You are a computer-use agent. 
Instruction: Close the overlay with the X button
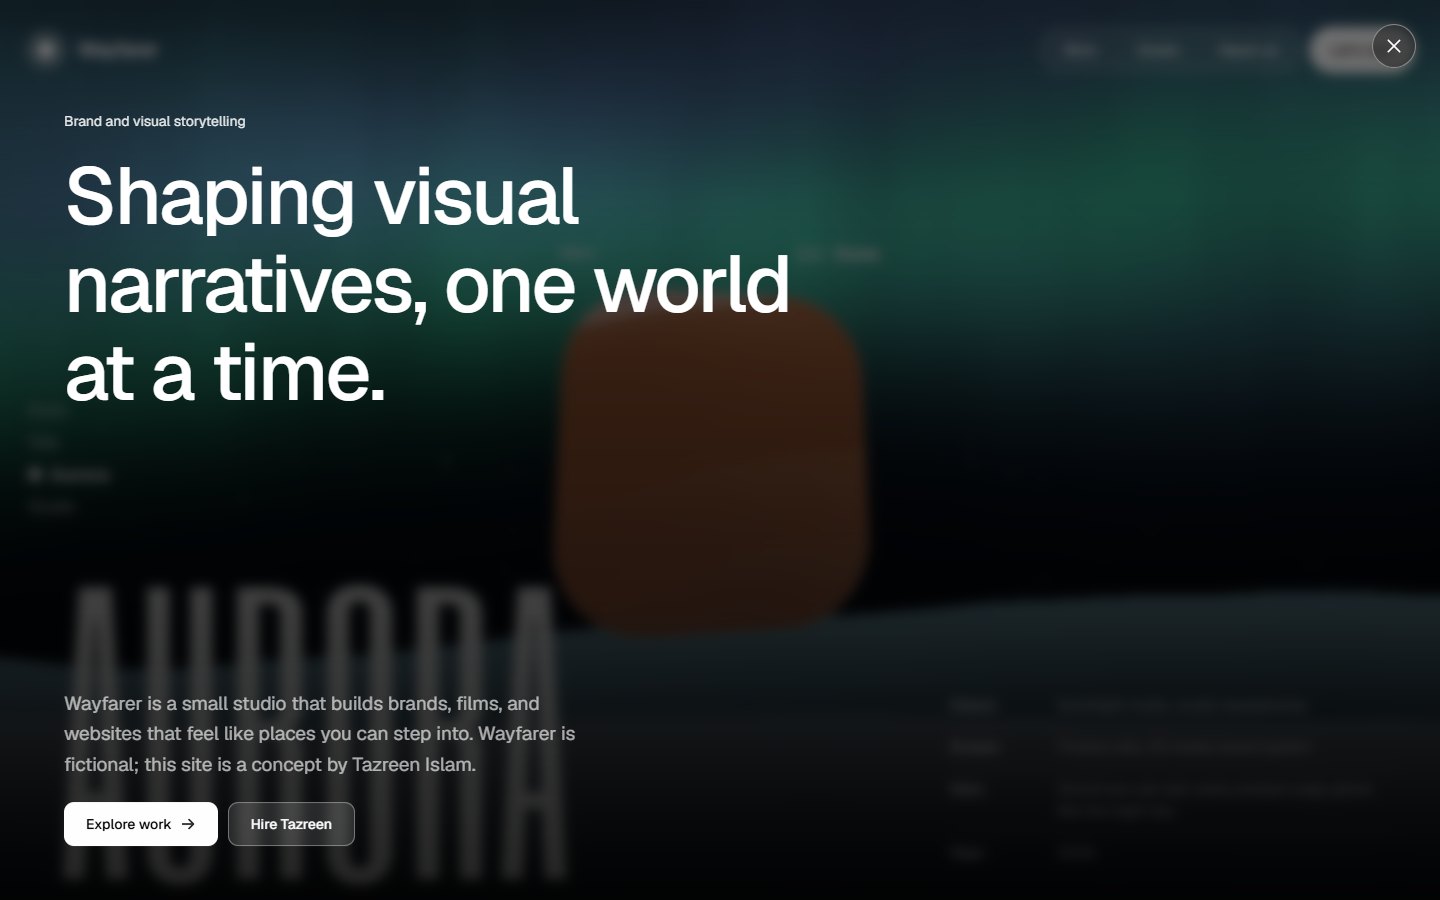(x=1393, y=46)
